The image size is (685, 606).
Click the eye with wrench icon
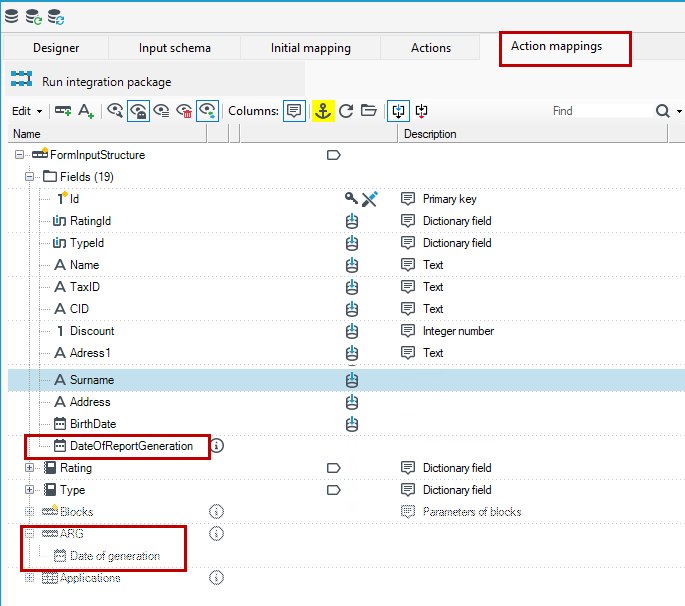(x=115, y=111)
